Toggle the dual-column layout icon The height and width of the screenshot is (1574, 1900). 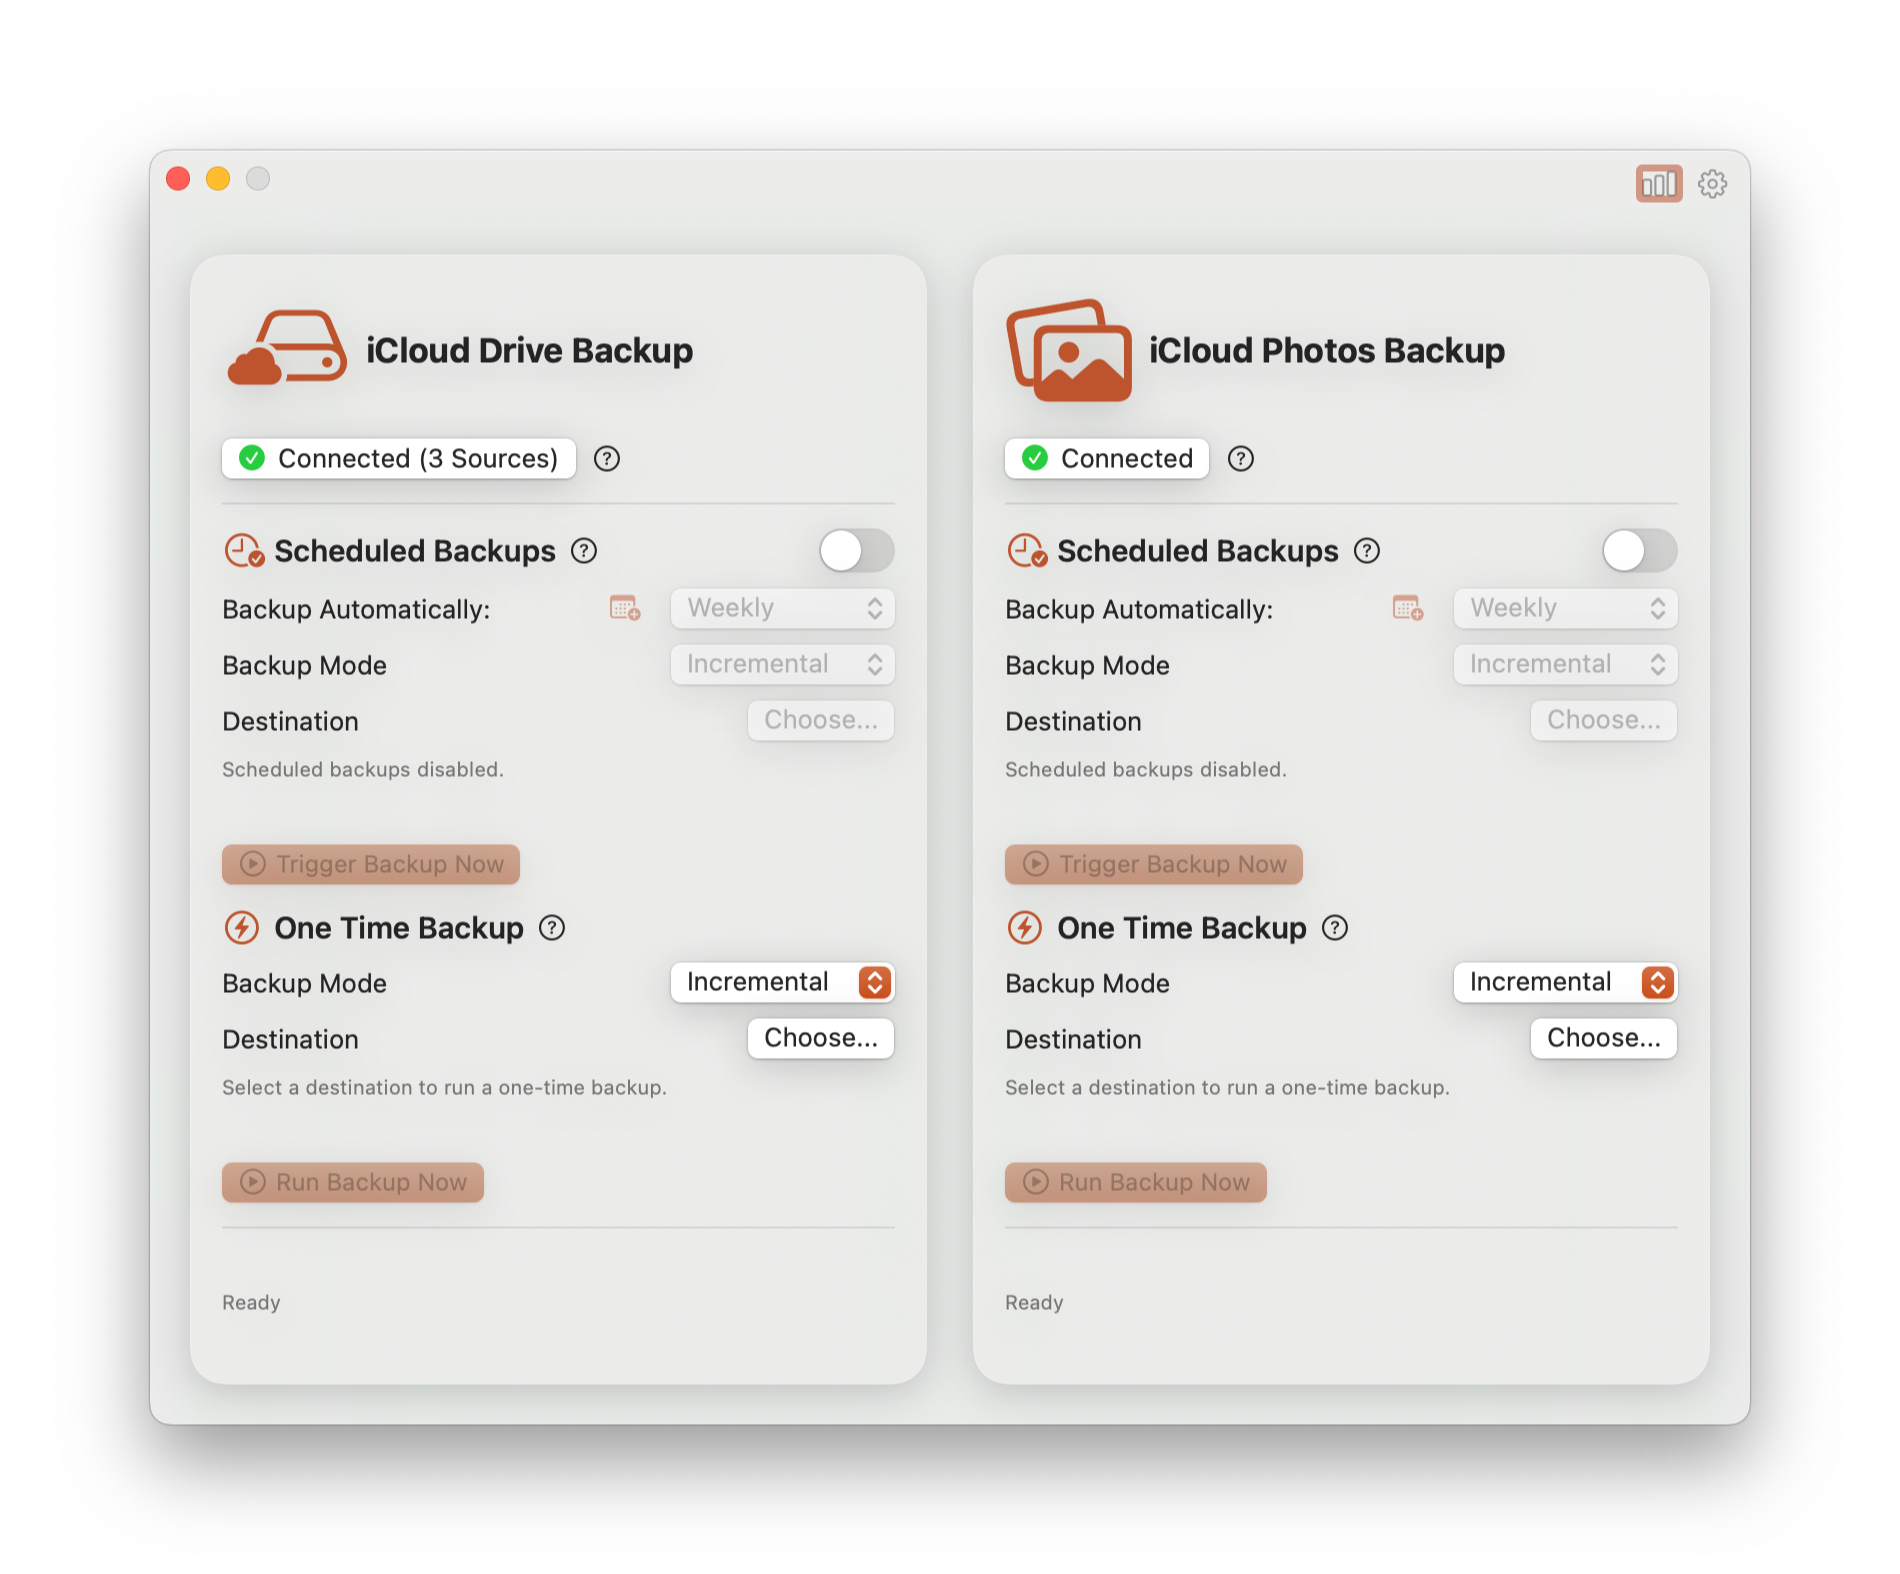click(1658, 184)
